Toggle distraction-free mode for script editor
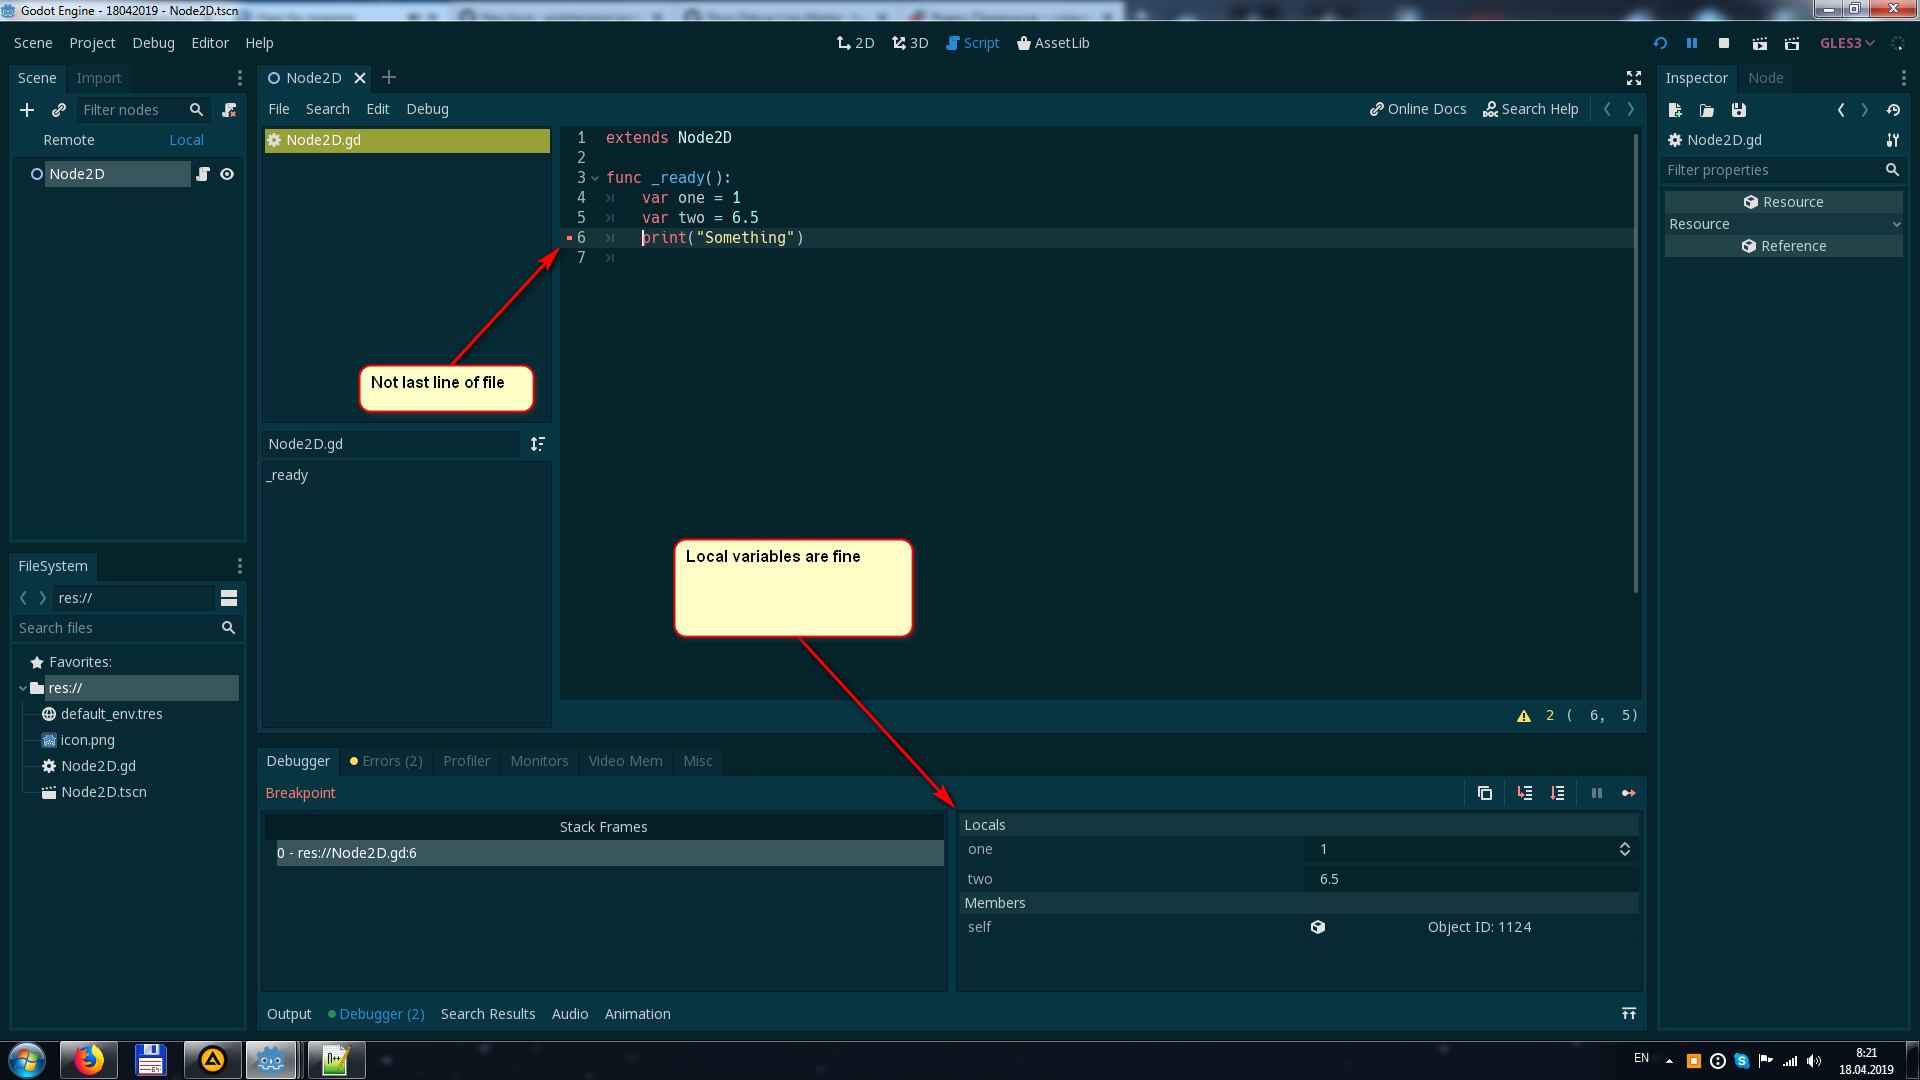Image resolution: width=1920 pixels, height=1080 pixels. click(1633, 78)
